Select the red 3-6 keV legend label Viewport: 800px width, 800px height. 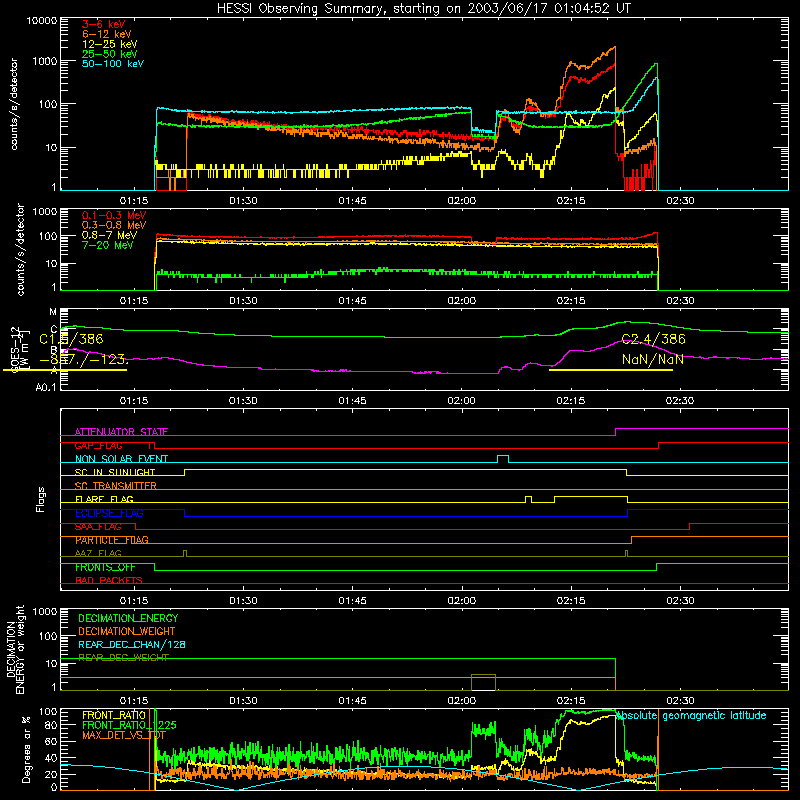pos(104,24)
